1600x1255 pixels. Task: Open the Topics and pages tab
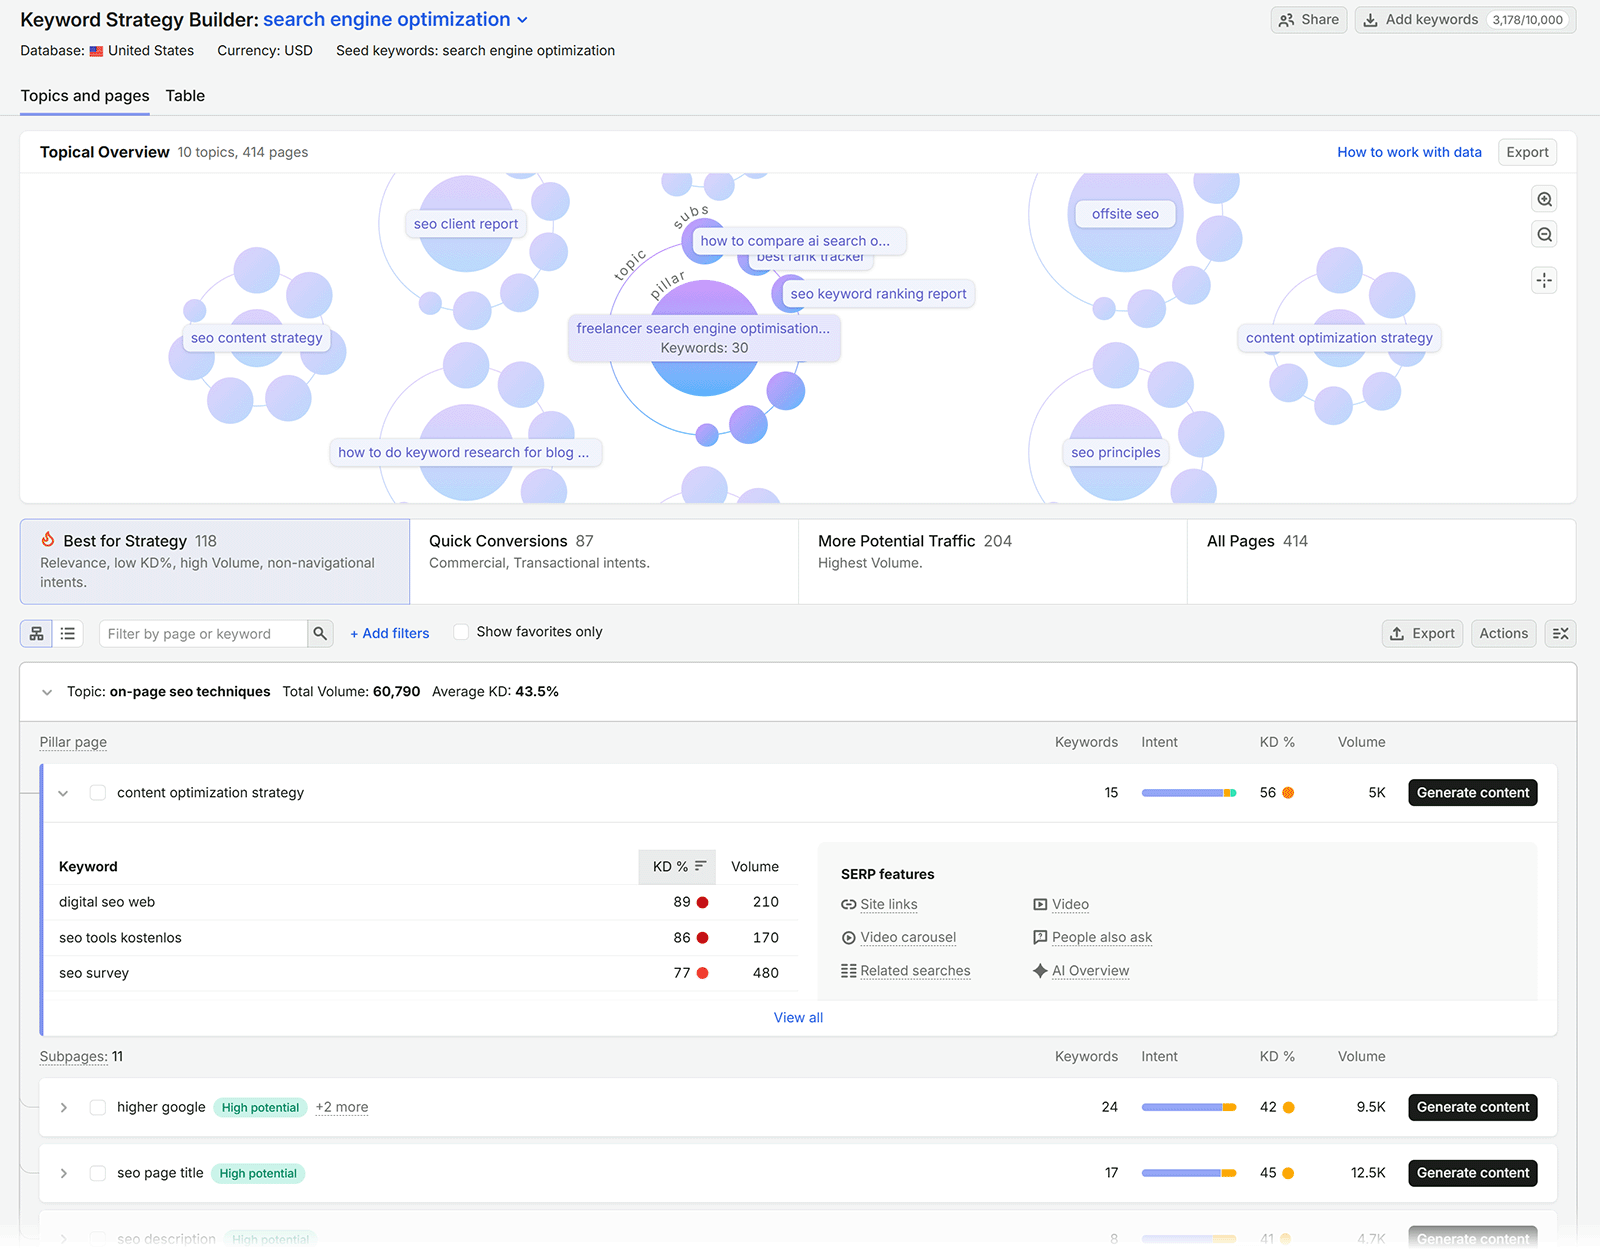coord(85,96)
